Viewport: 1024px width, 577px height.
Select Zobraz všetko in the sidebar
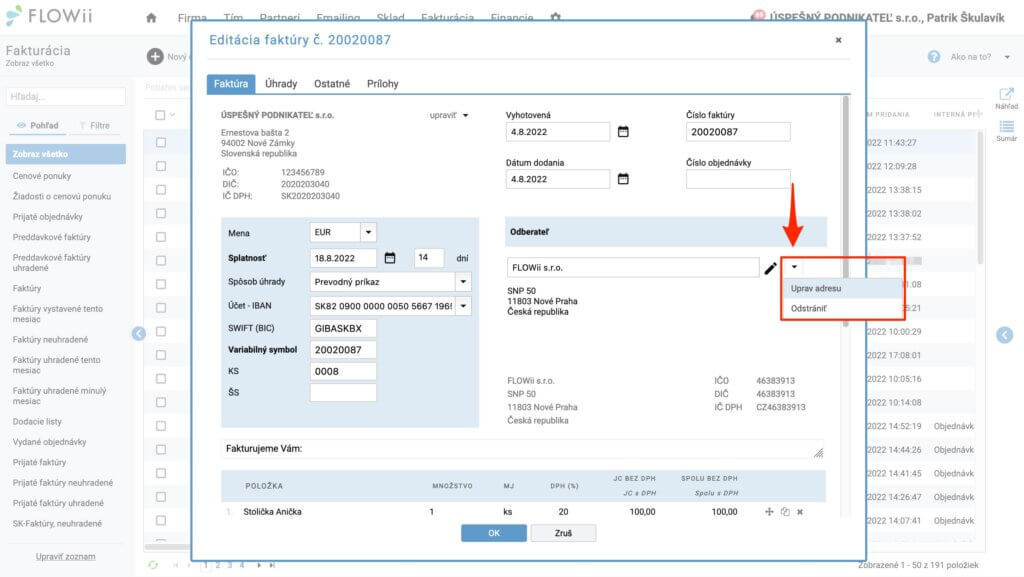[x=65, y=154]
